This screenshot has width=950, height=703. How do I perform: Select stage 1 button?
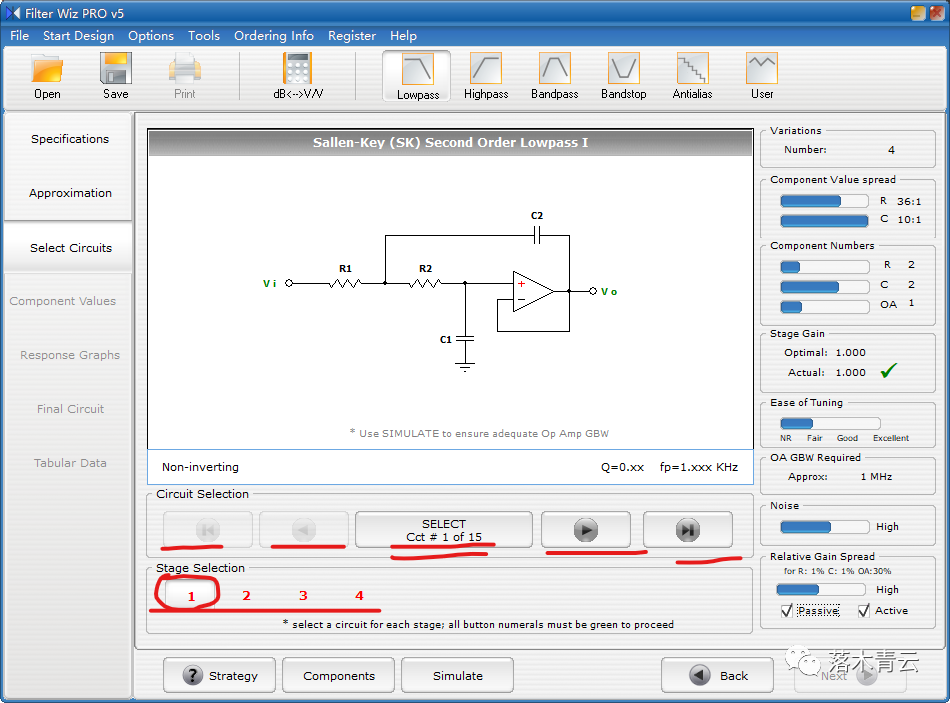click(x=190, y=596)
